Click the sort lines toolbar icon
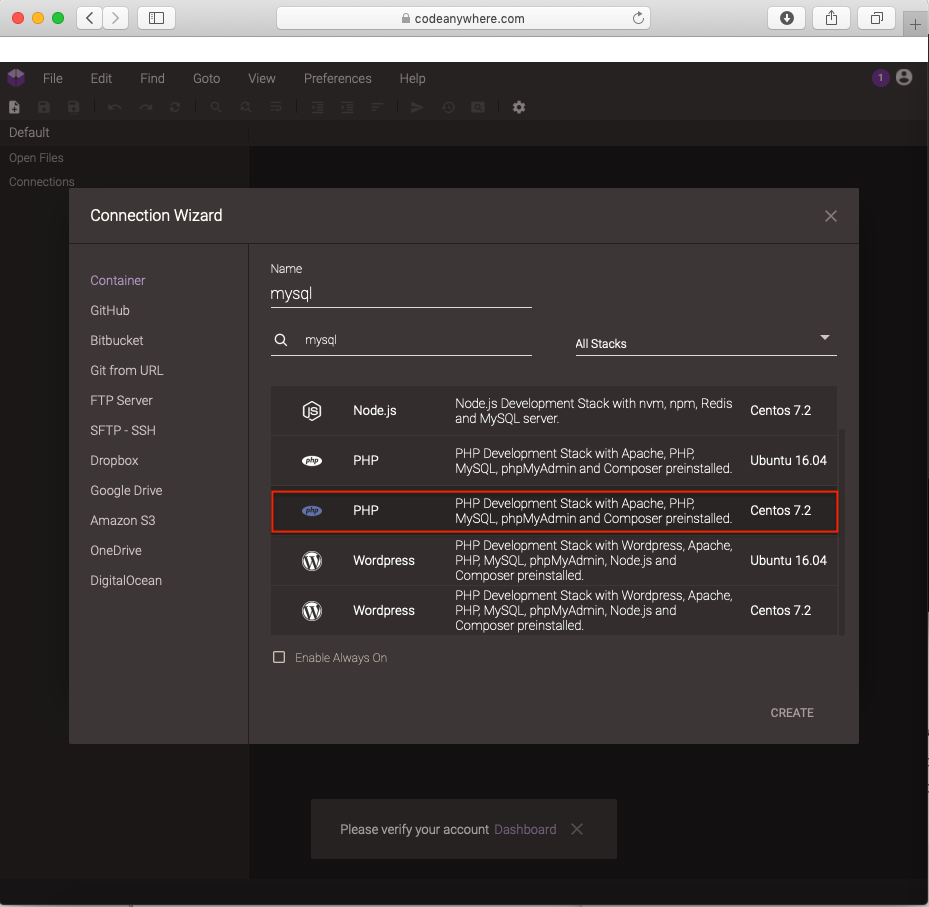The width and height of the screenshot is (929, 907). point(377,107)
